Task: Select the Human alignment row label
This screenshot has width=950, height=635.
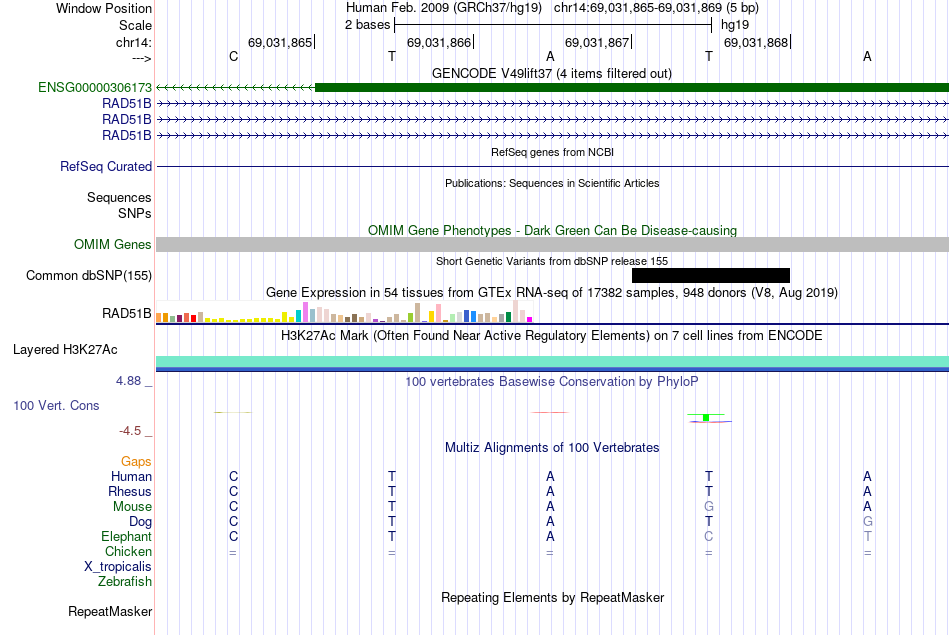Action: [131, 476]
